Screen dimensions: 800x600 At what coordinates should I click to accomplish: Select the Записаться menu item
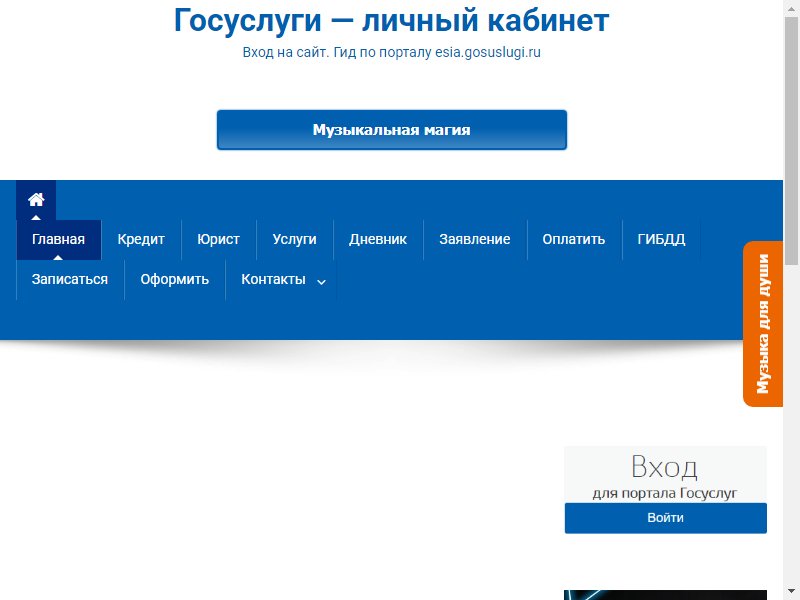(x=70, y=280)
